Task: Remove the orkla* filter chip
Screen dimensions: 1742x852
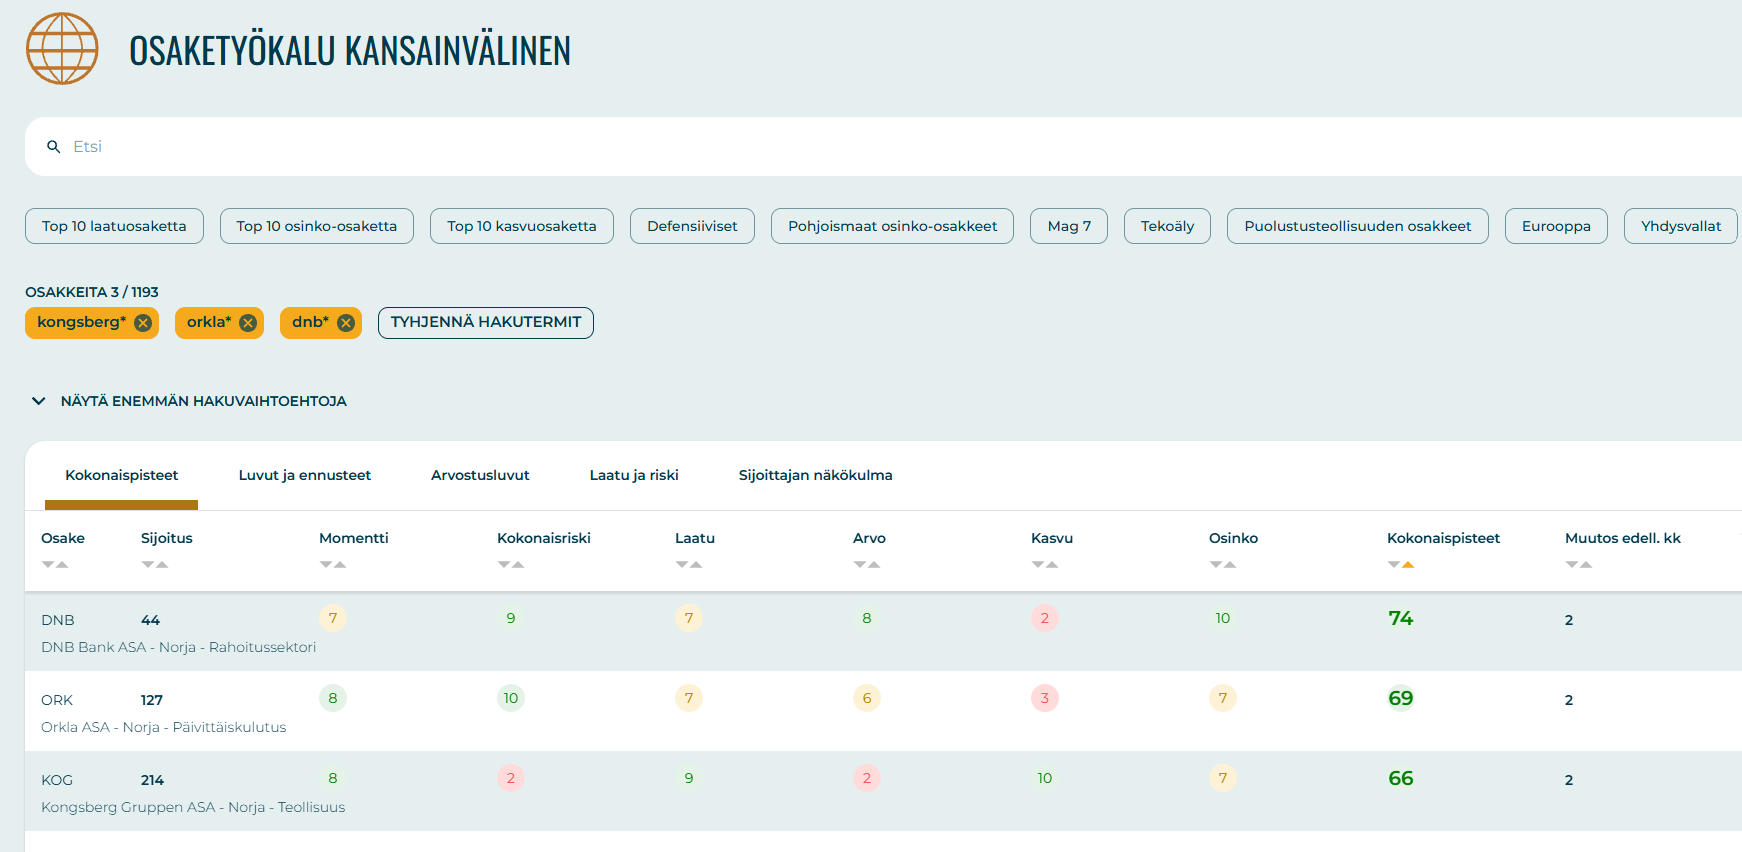Action: (x=248, y=323)
